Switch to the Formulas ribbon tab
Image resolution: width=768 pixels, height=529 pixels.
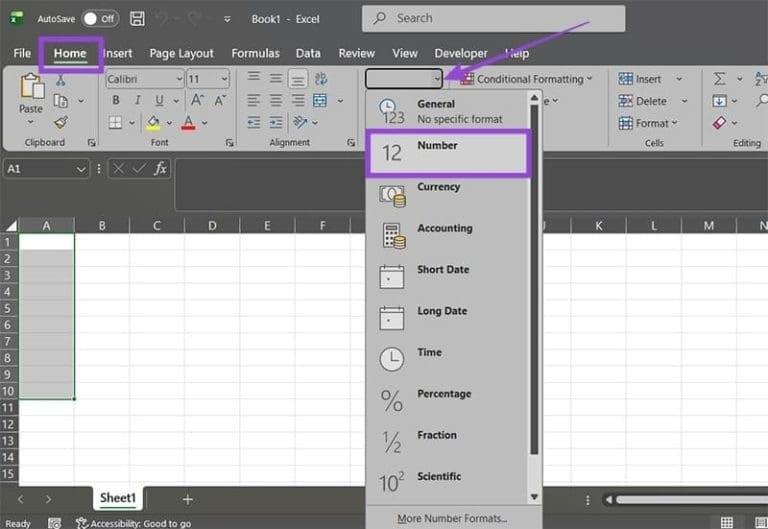[255, 53]
